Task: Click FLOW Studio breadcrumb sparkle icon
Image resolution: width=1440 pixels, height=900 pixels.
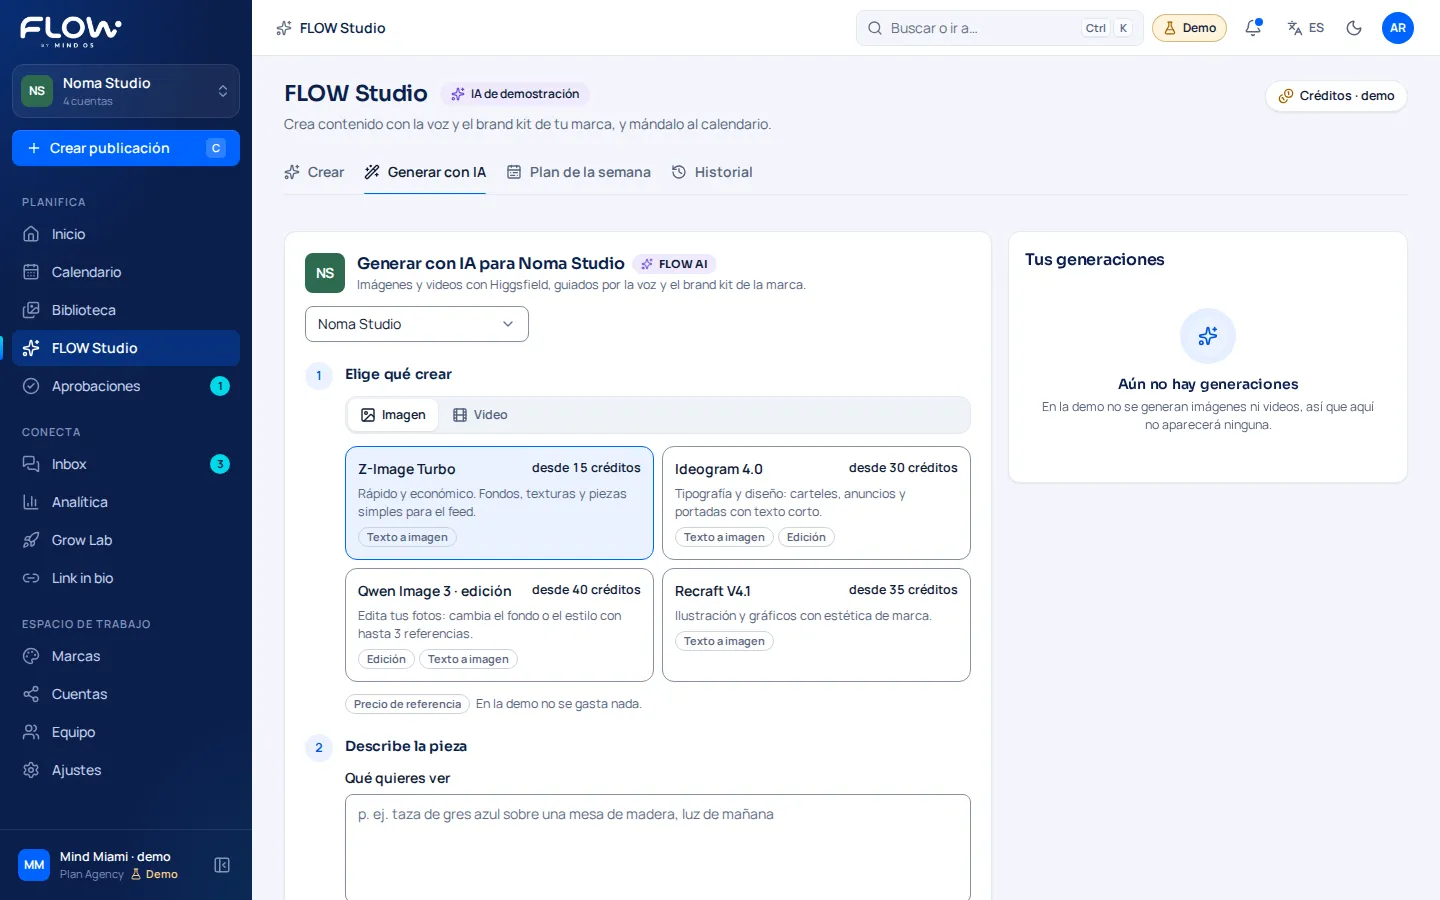Action: (284, 28)
